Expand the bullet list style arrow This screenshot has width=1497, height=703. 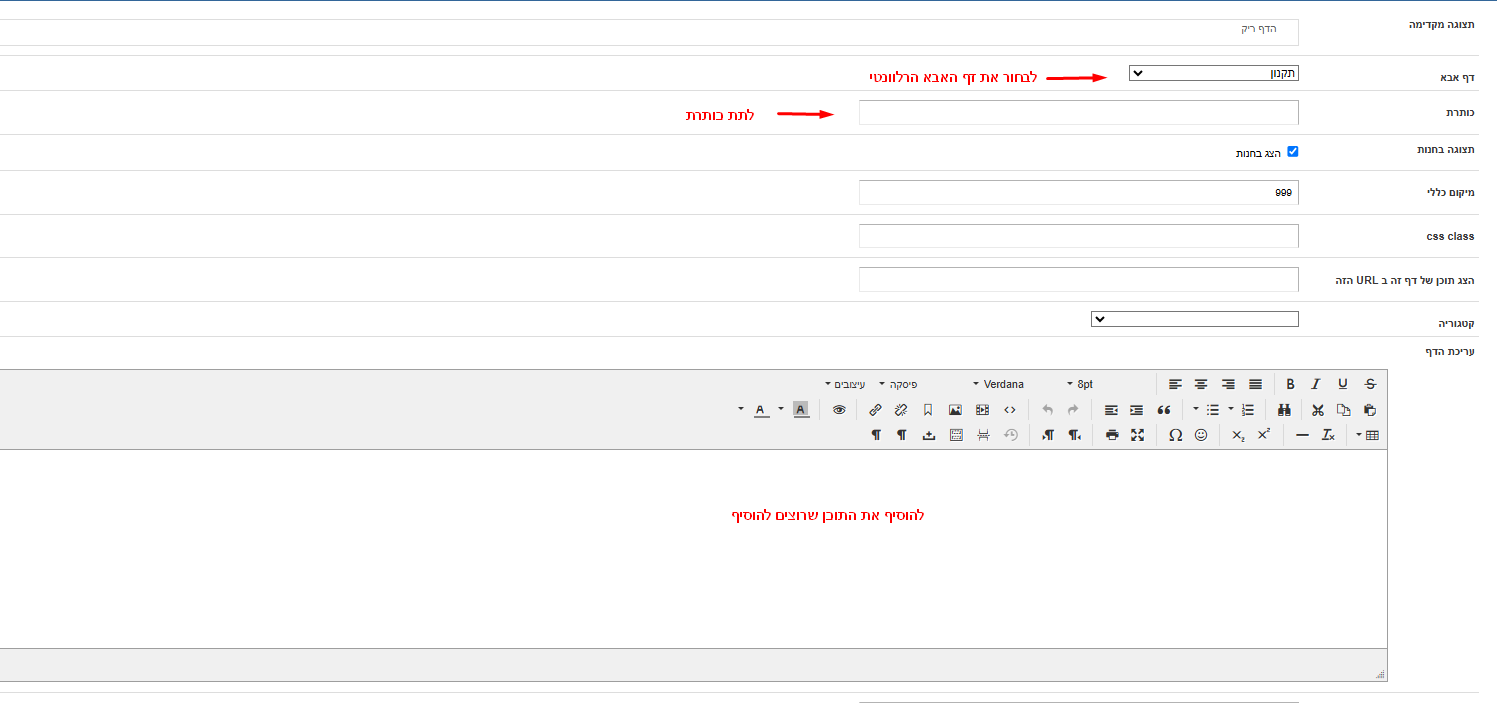[1196, 409]
